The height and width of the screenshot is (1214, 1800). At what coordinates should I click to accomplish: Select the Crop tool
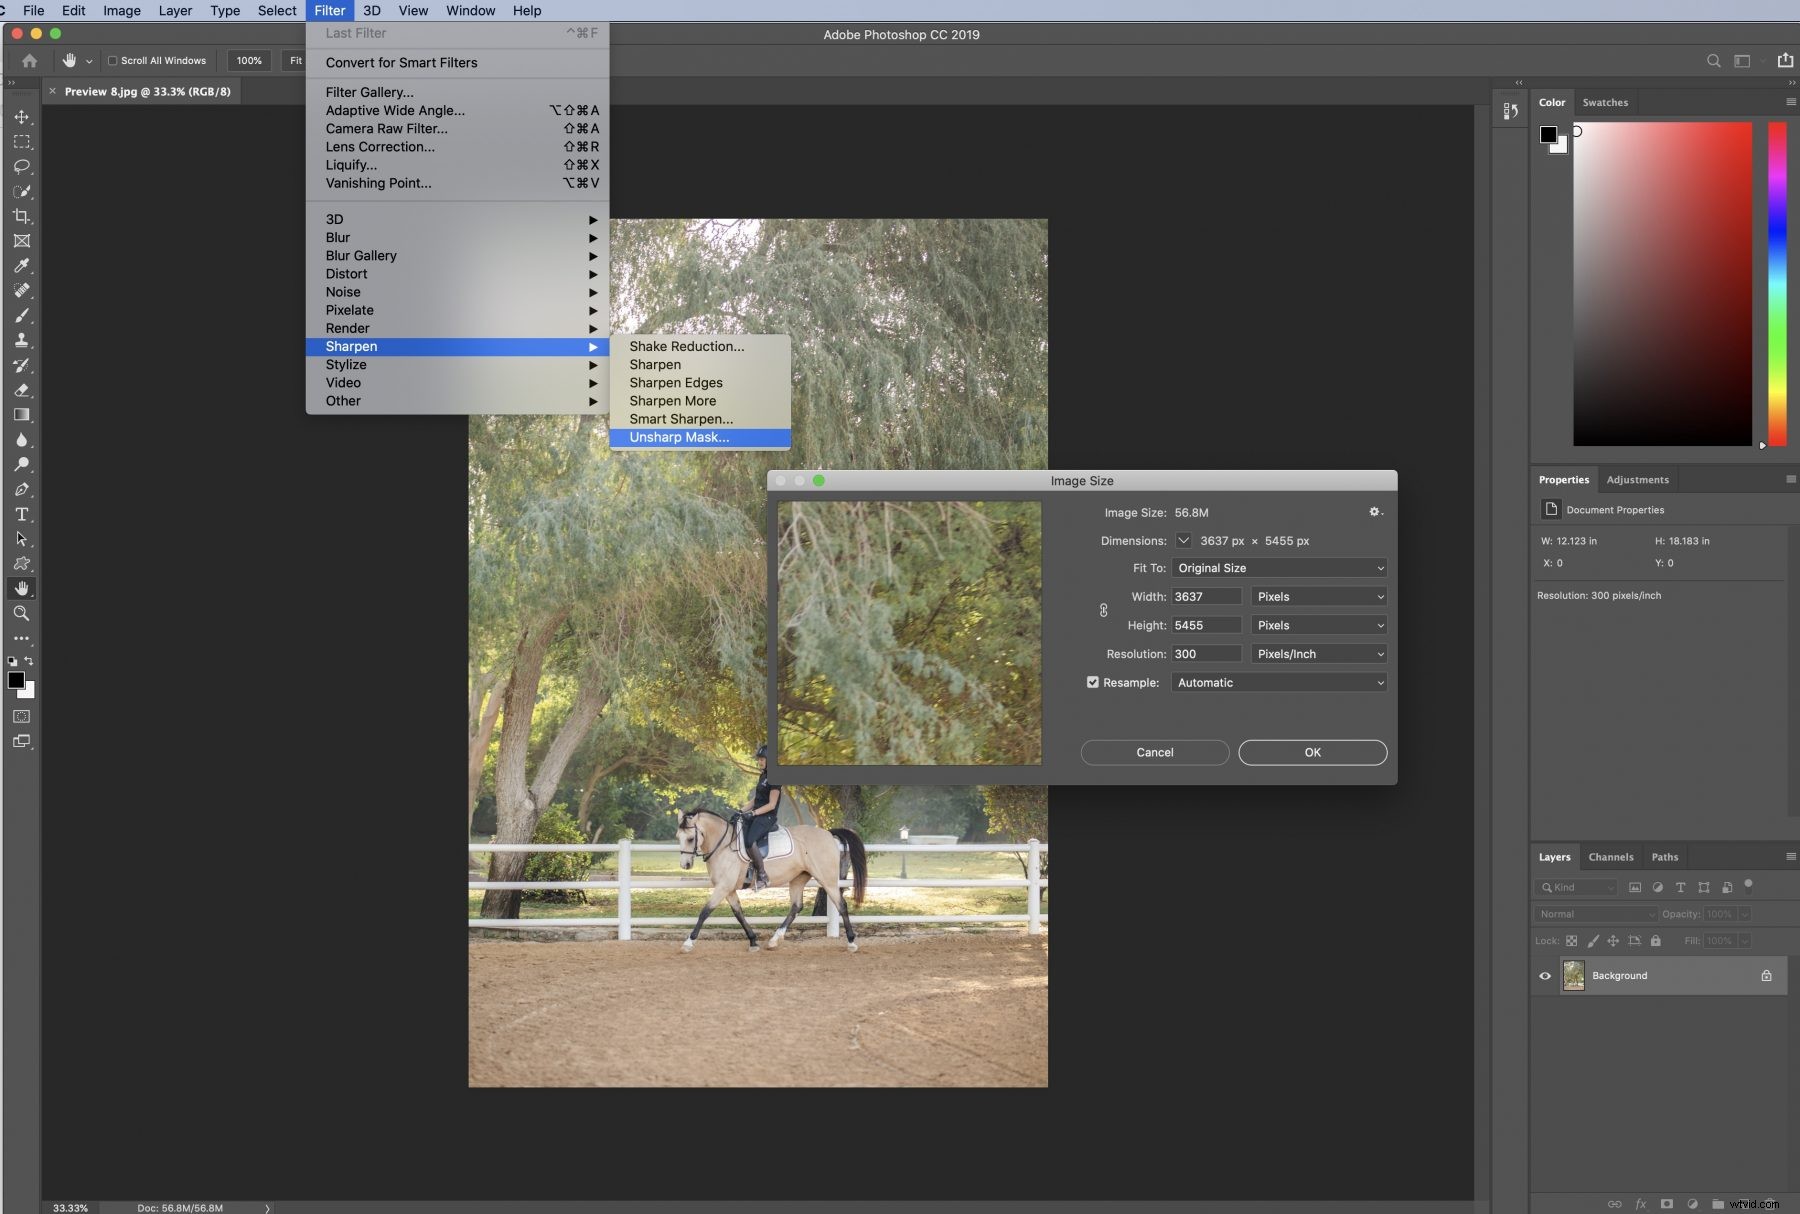pos(22,216)
